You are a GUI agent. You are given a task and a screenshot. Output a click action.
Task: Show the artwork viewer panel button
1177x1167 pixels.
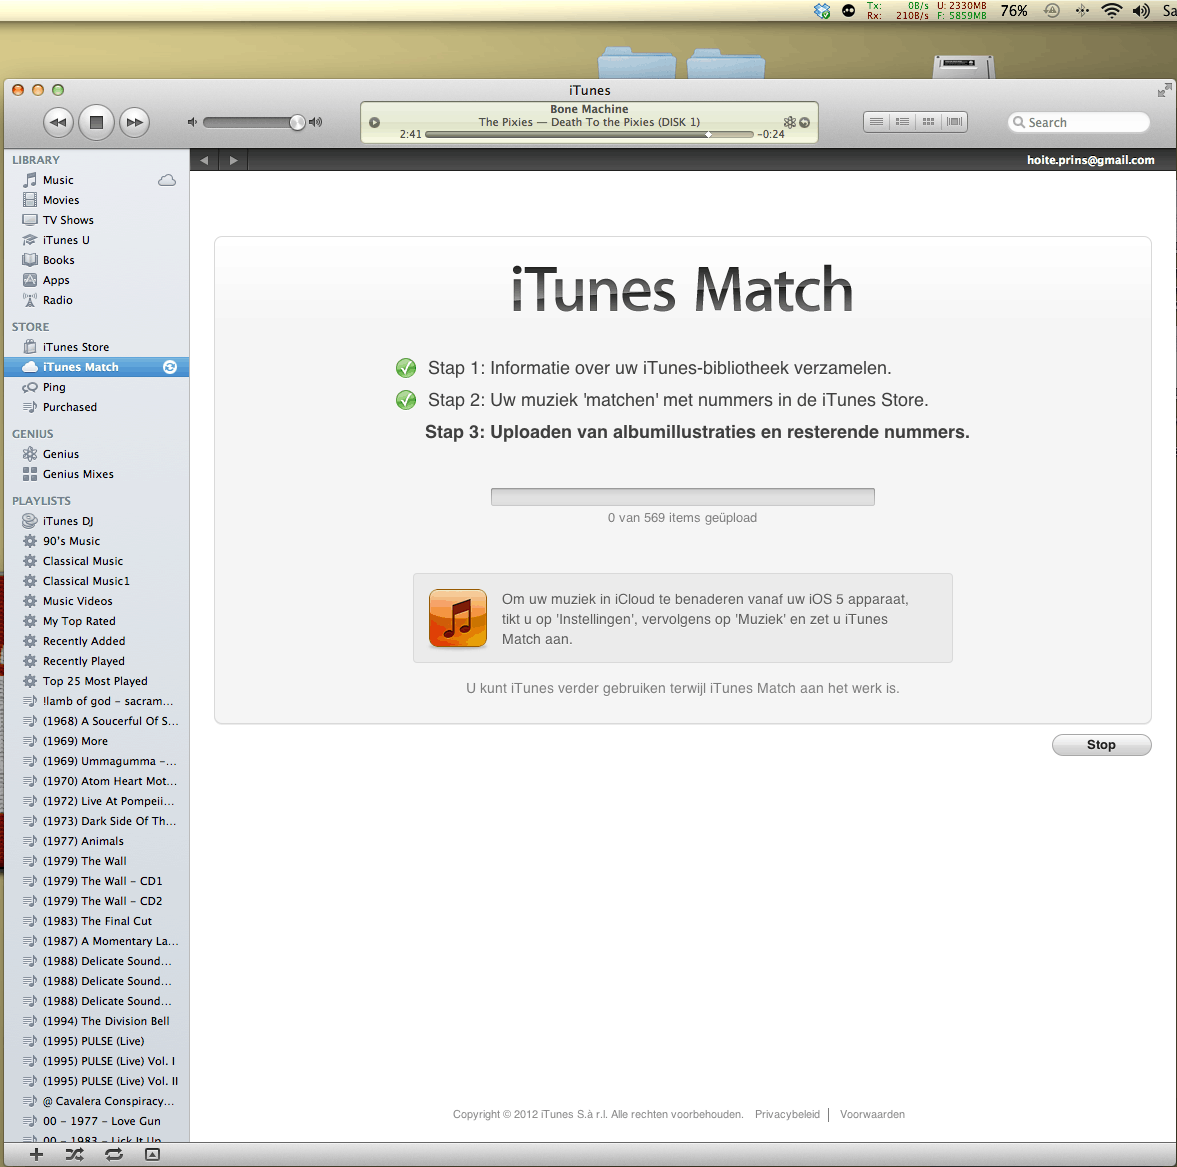[x=152, y=1154]
